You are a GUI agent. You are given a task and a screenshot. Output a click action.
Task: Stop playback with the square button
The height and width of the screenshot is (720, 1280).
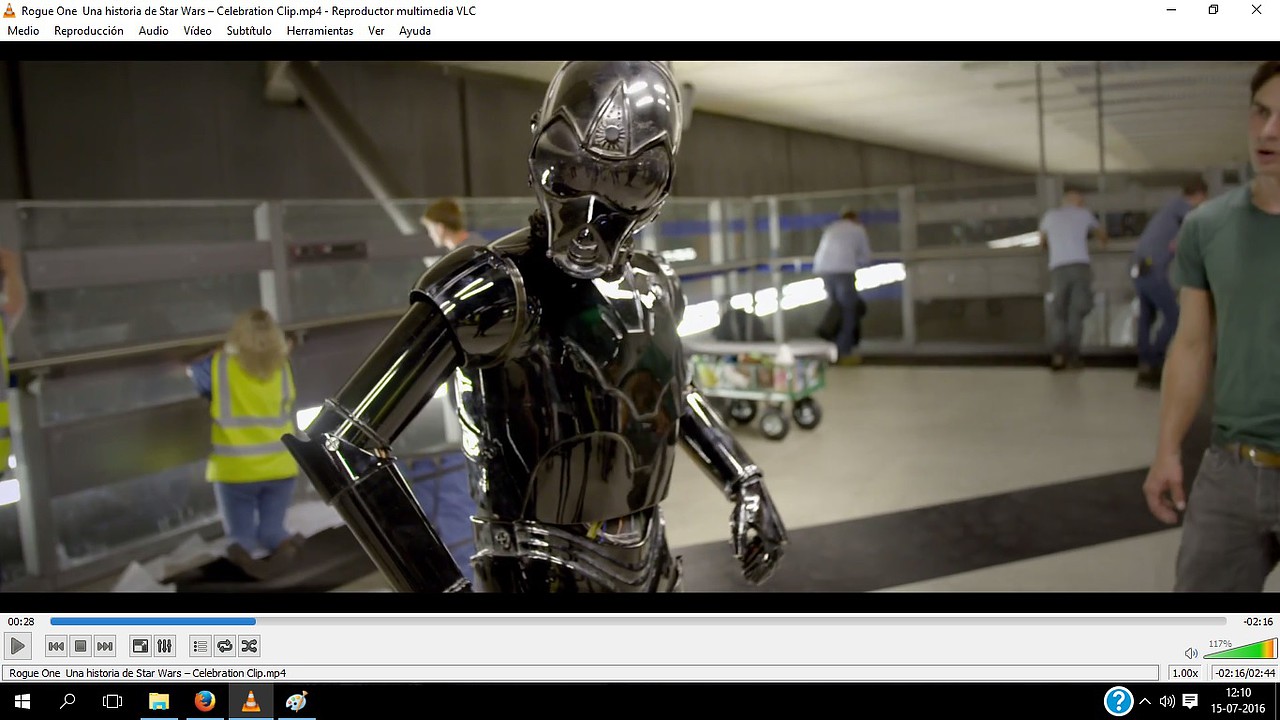coord(81,646)
